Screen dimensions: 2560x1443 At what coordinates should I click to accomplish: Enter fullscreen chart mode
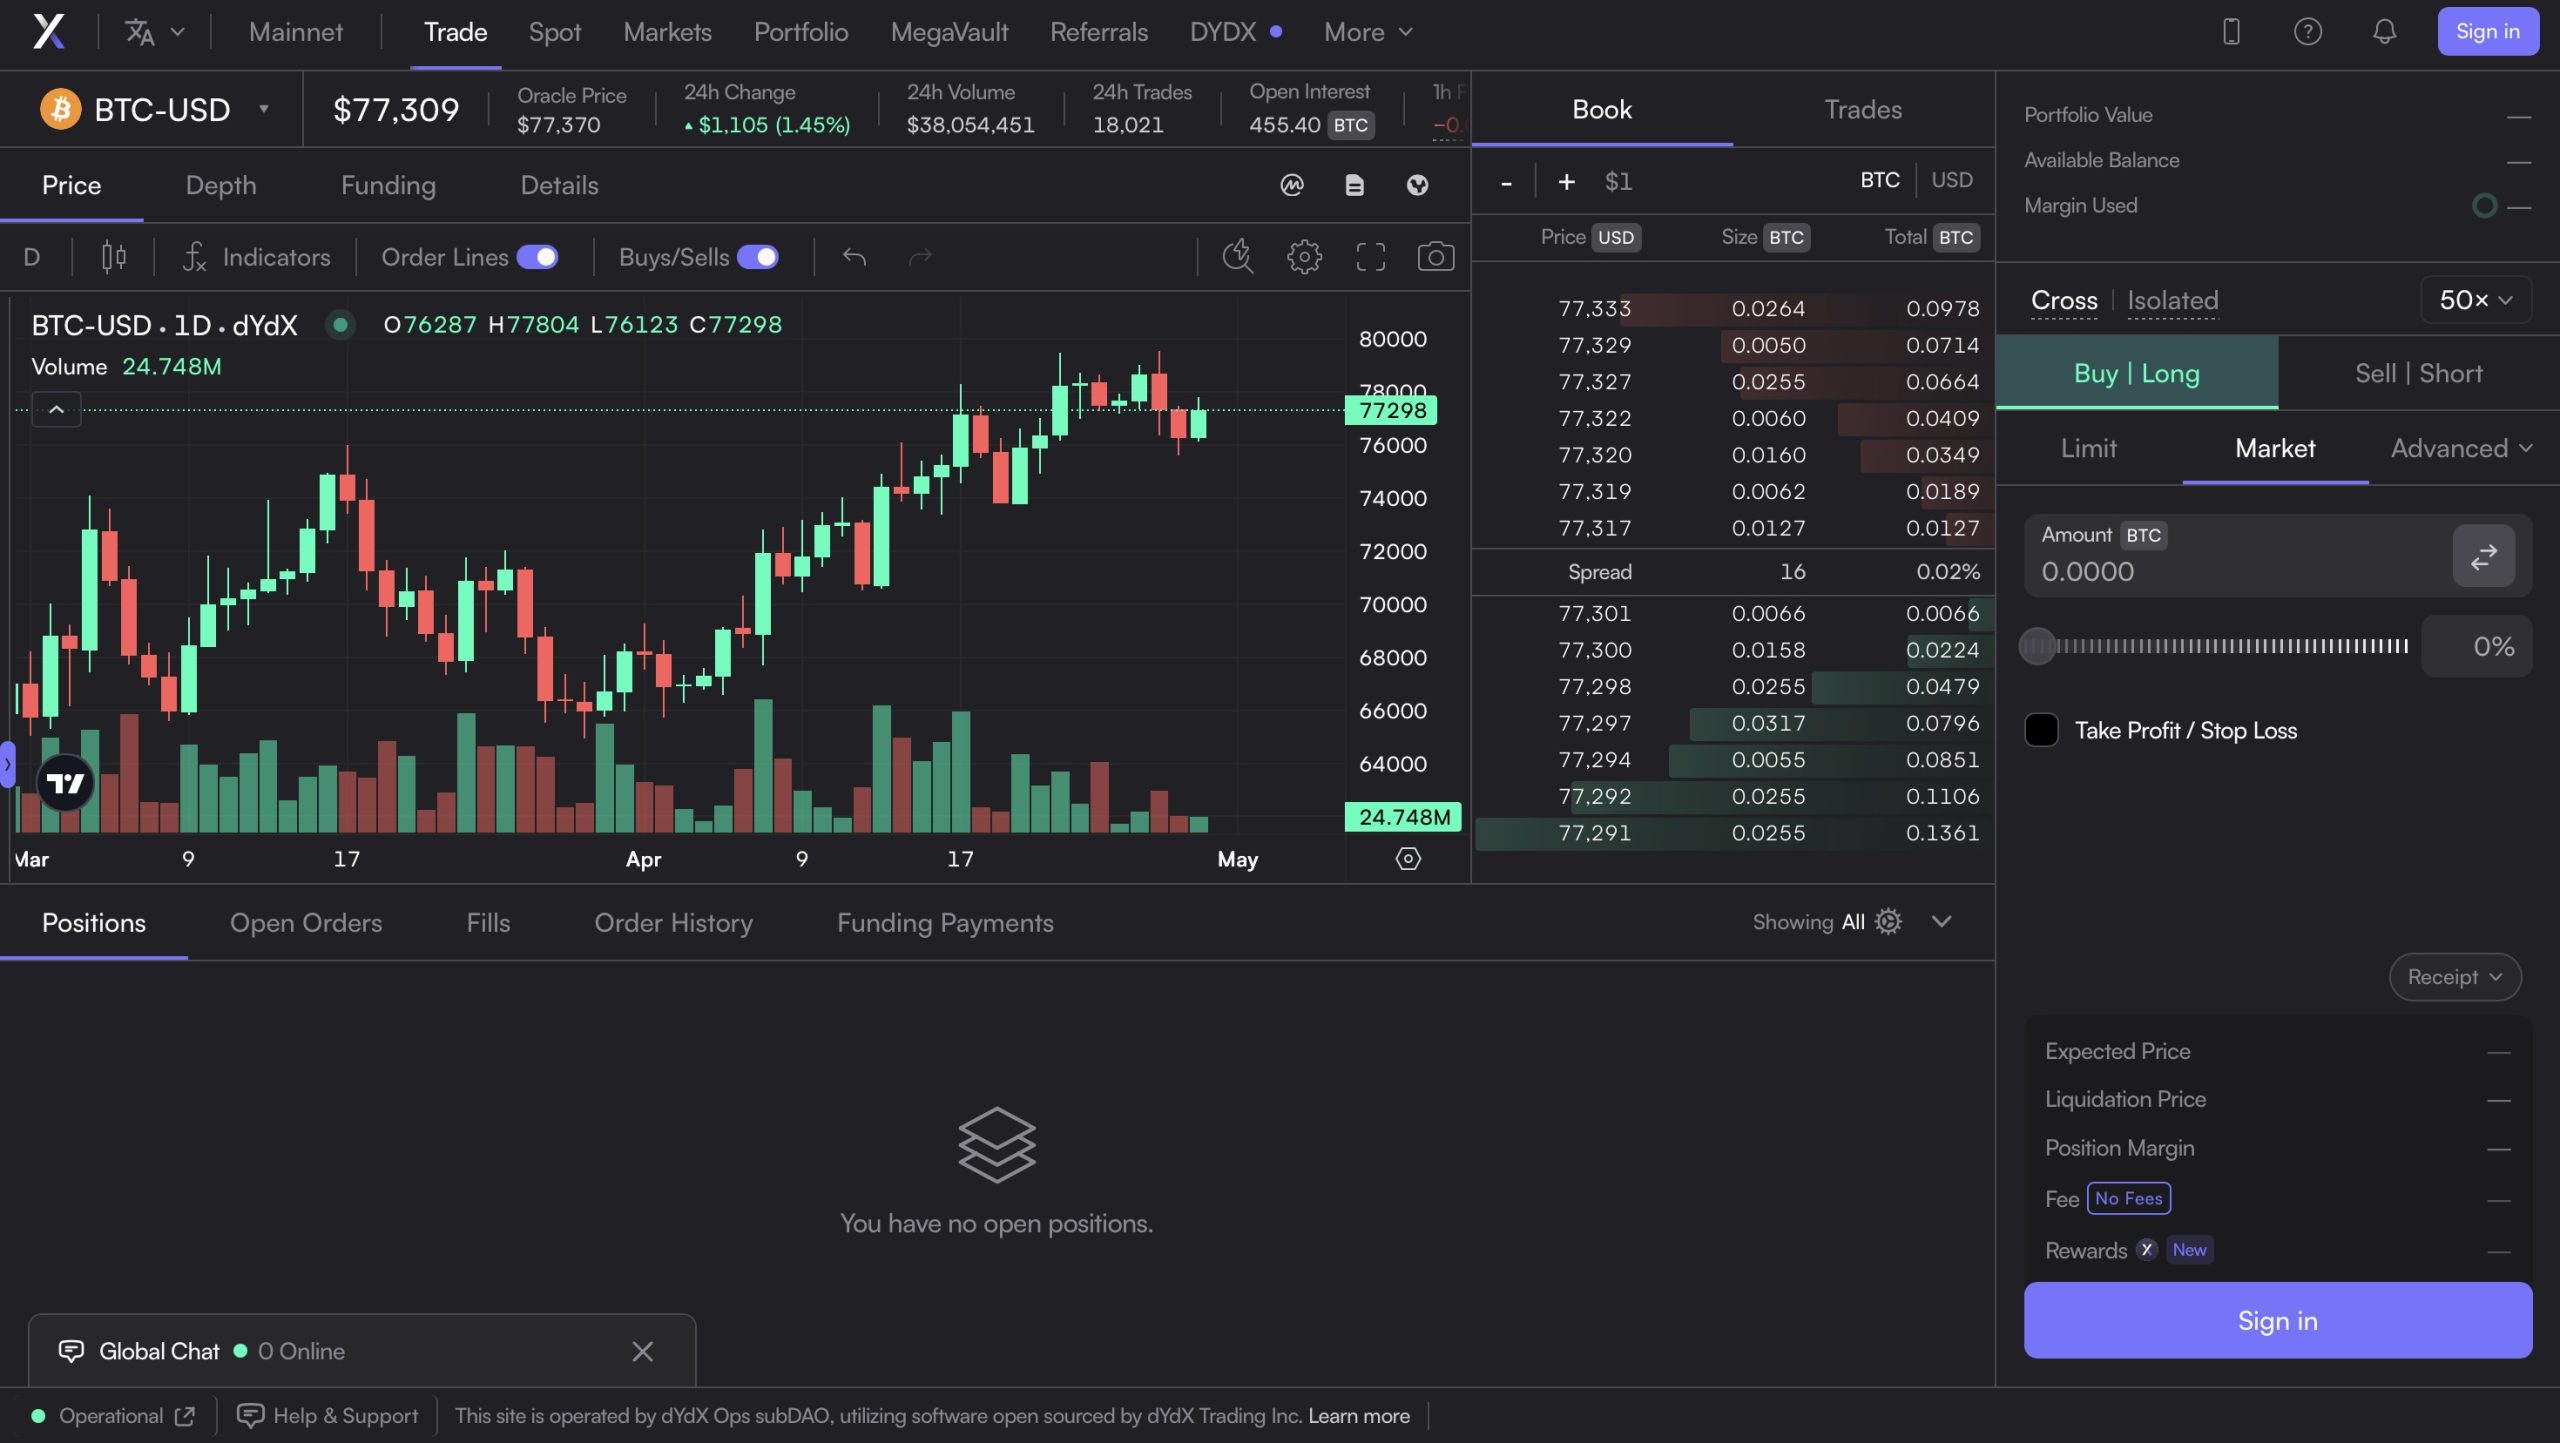(1370, 257)
